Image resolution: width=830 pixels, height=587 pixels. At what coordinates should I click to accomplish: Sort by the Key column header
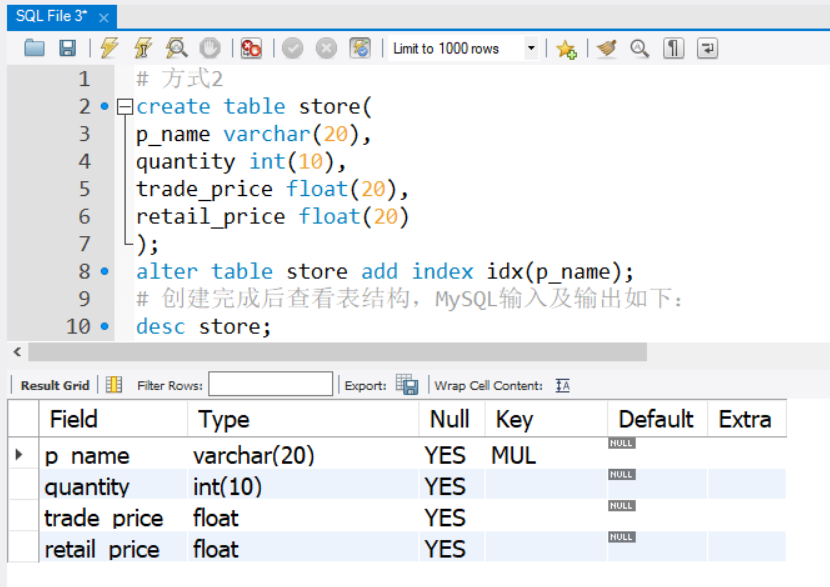pyautogui.click(x=546, y=419)
